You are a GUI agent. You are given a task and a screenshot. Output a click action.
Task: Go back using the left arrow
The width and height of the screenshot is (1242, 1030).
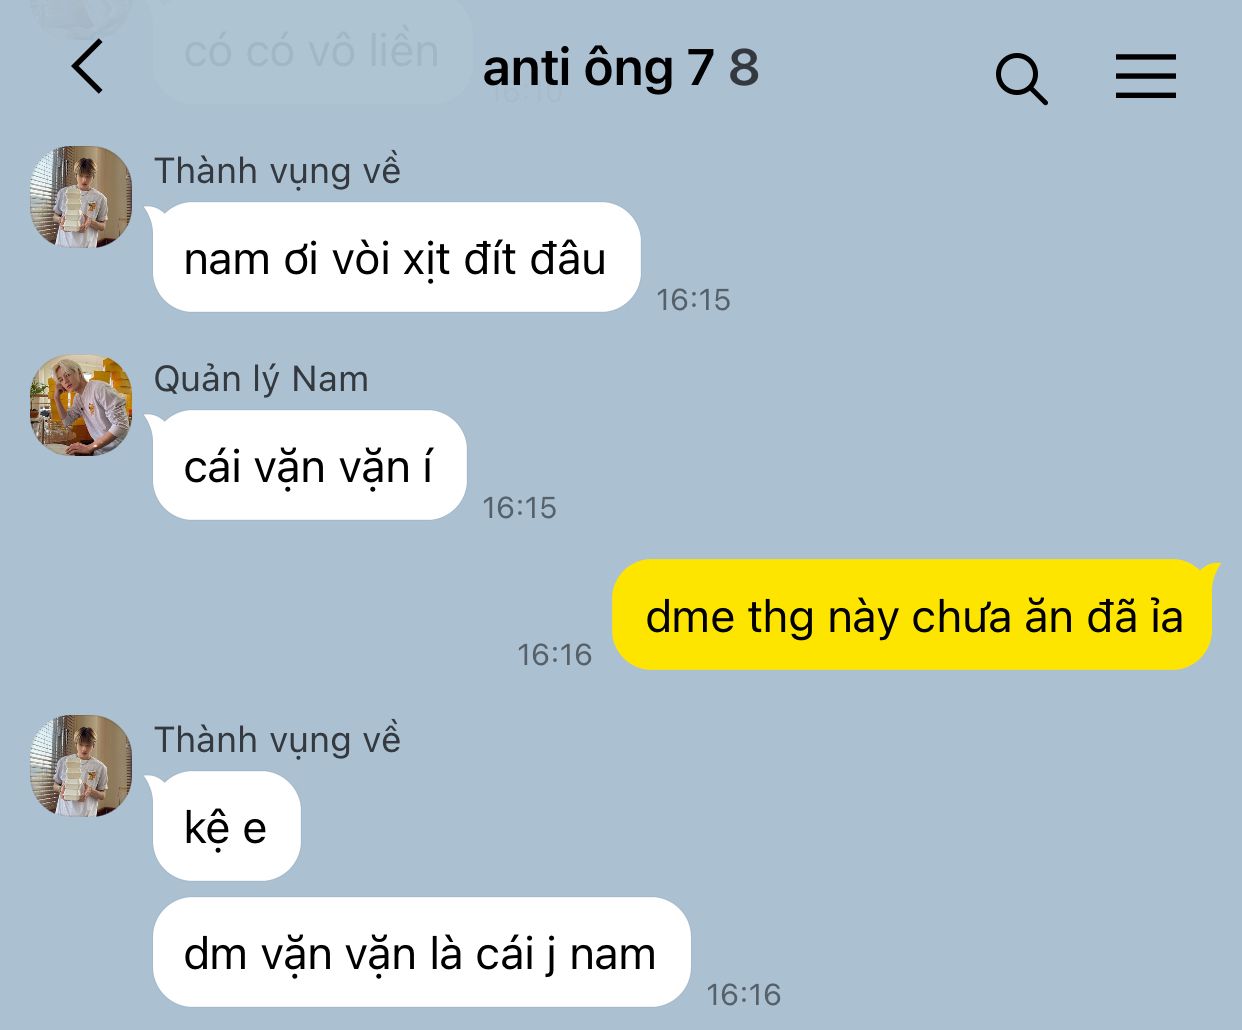pos(88,67)
